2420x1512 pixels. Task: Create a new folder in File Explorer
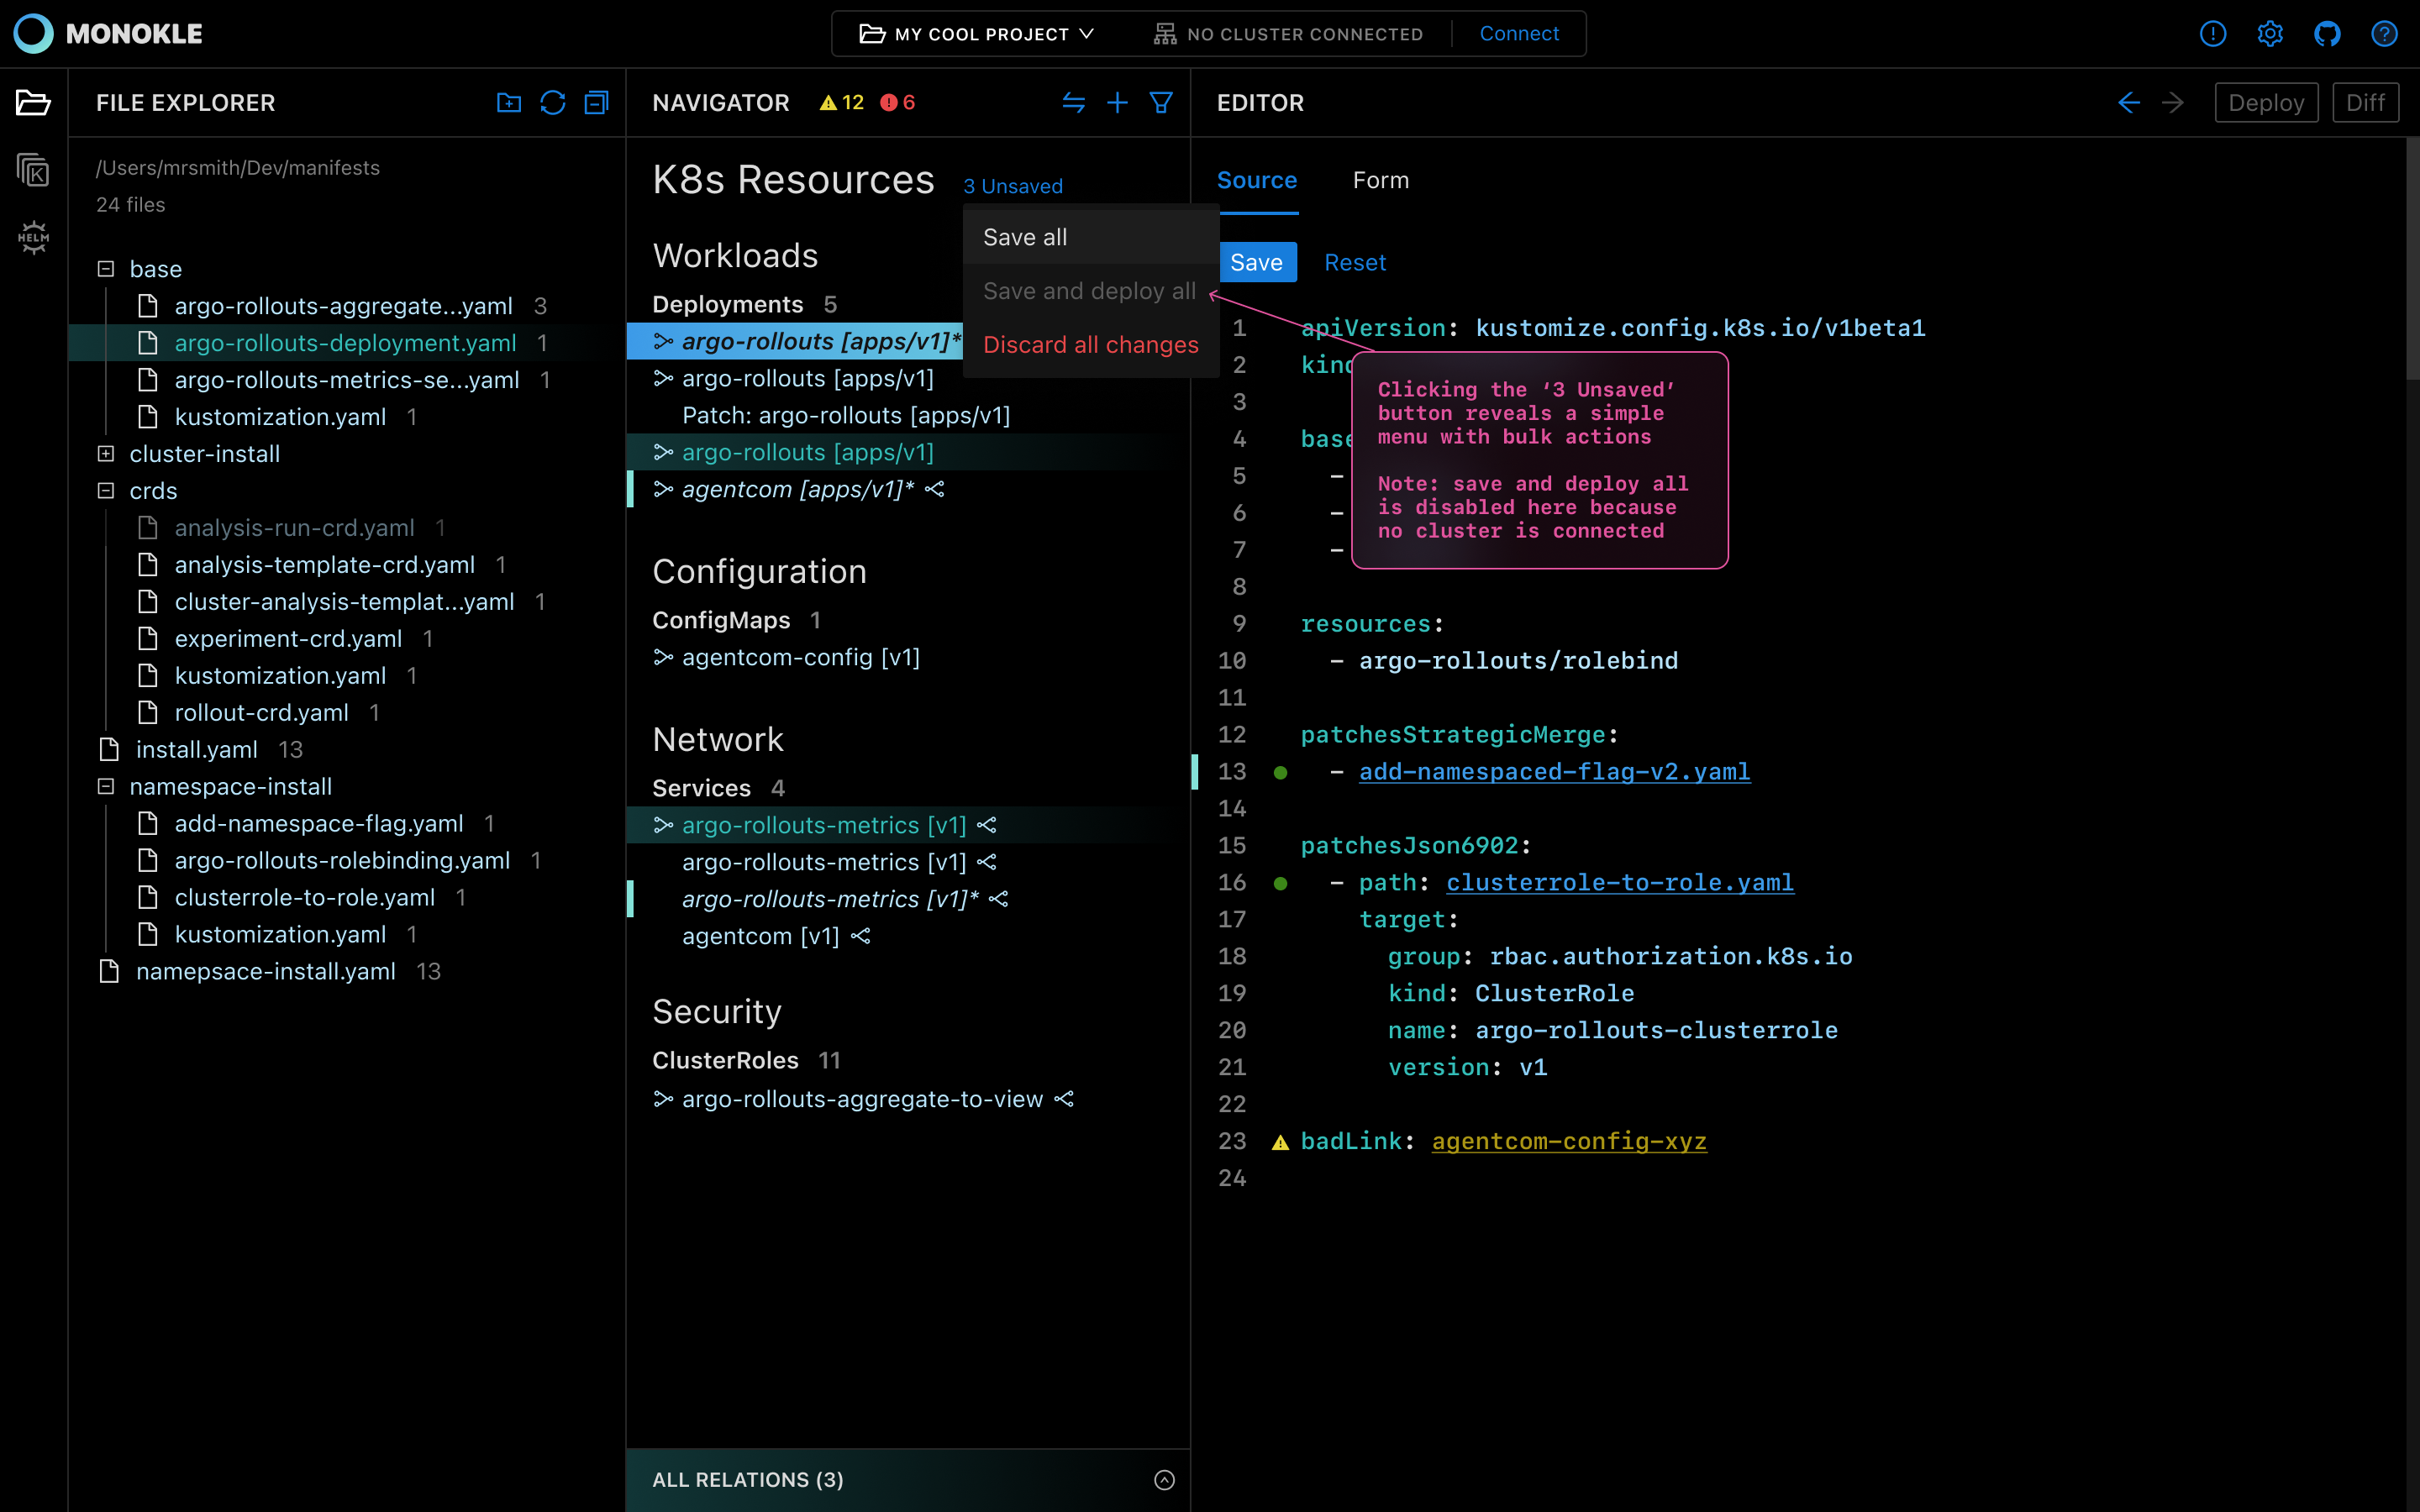point(509,102)
